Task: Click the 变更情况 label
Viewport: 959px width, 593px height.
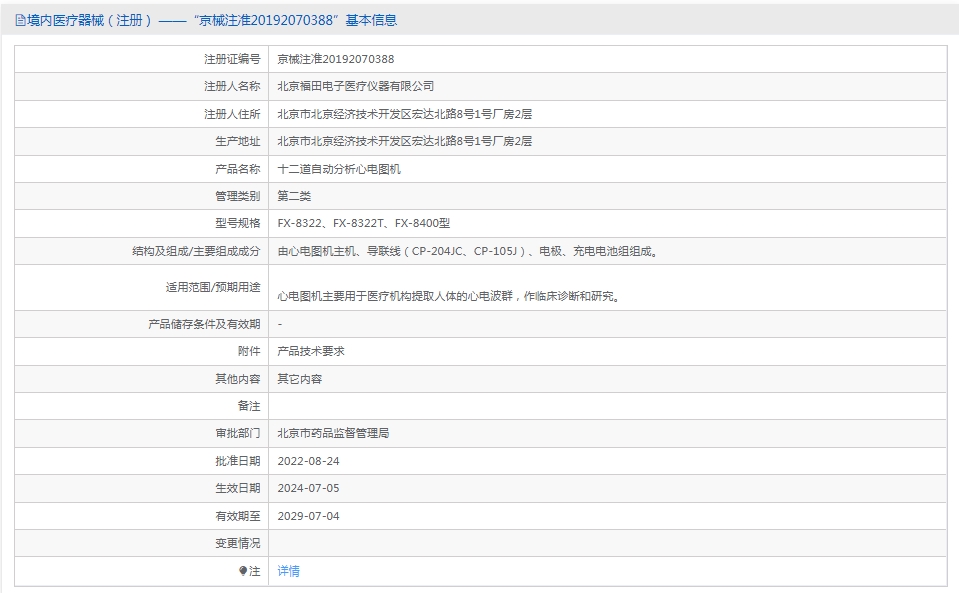Action: click(237, 543)
